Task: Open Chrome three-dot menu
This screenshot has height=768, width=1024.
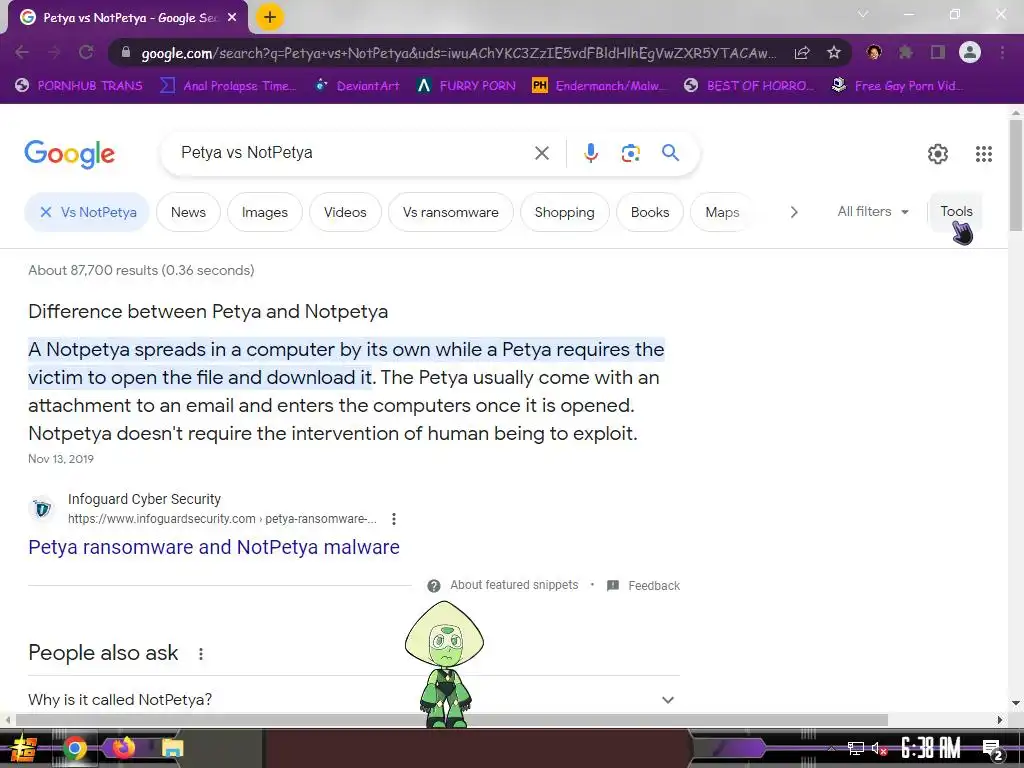Action: pyautogui.click(x=1002, y=52)
